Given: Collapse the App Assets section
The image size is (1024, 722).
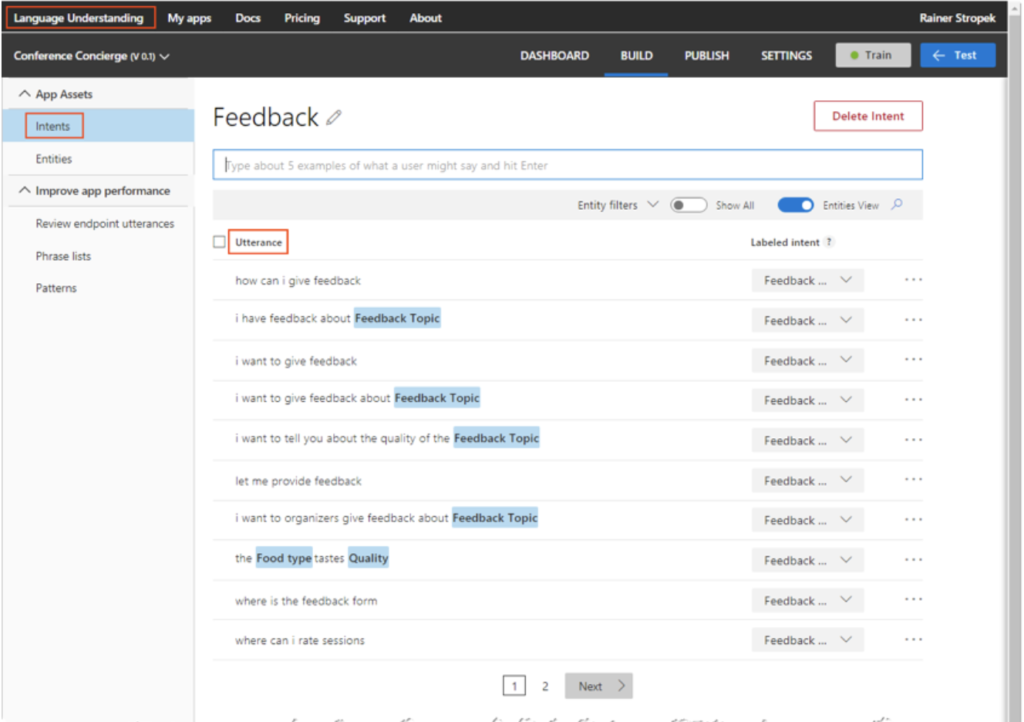Looking at the screenshot, I should (x=26, y=94).
